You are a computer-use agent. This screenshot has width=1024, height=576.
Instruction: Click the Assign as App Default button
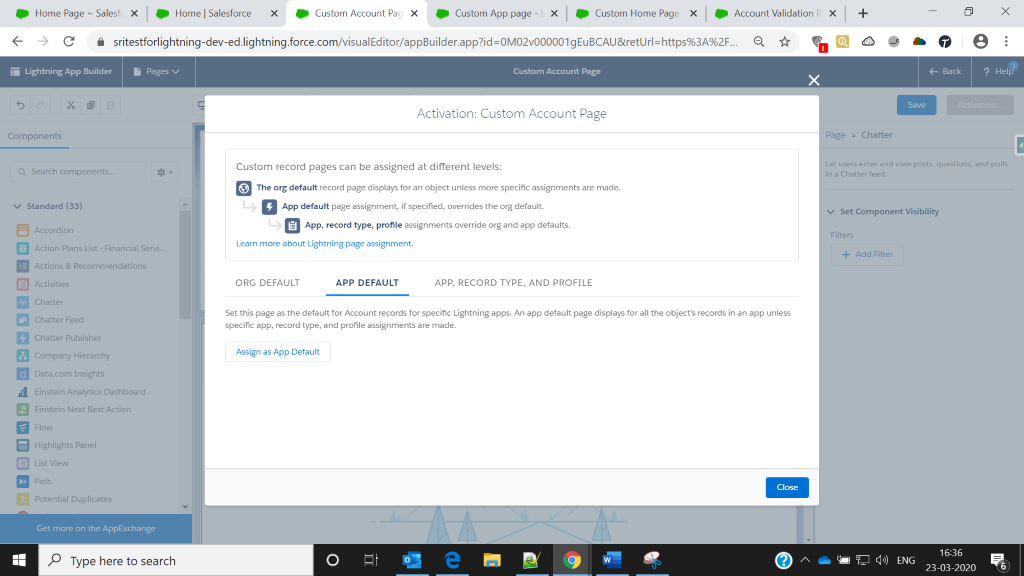(x=278, y=352)
